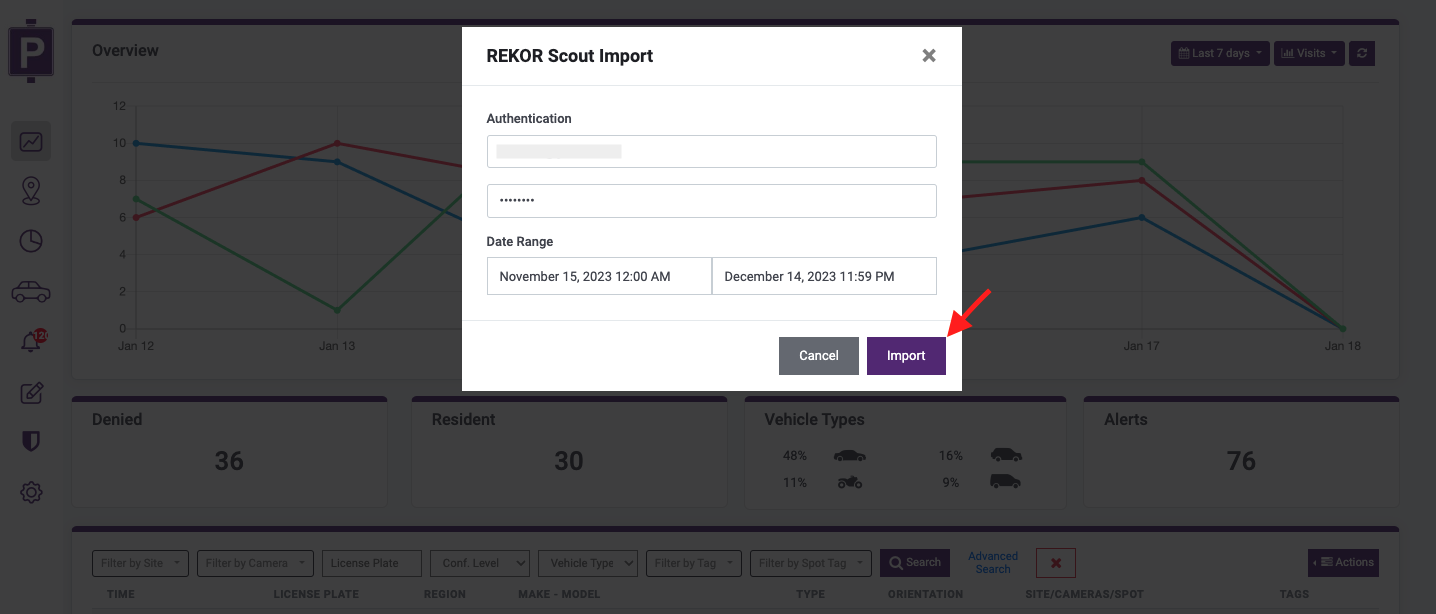Click the Advanced Search link

[x=992, y=563]
